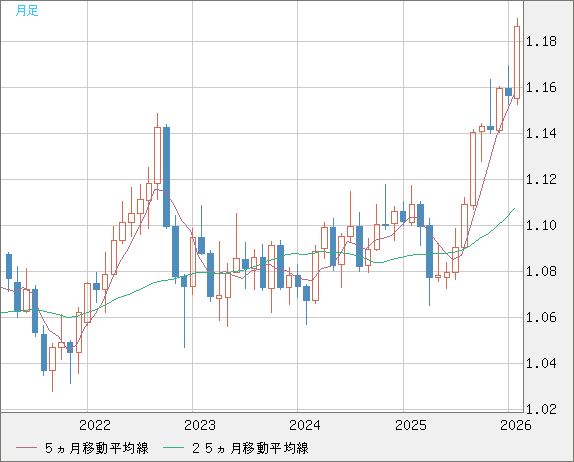Click the pink 5-month legend line sample
The image size is (574, 462).
26,448
